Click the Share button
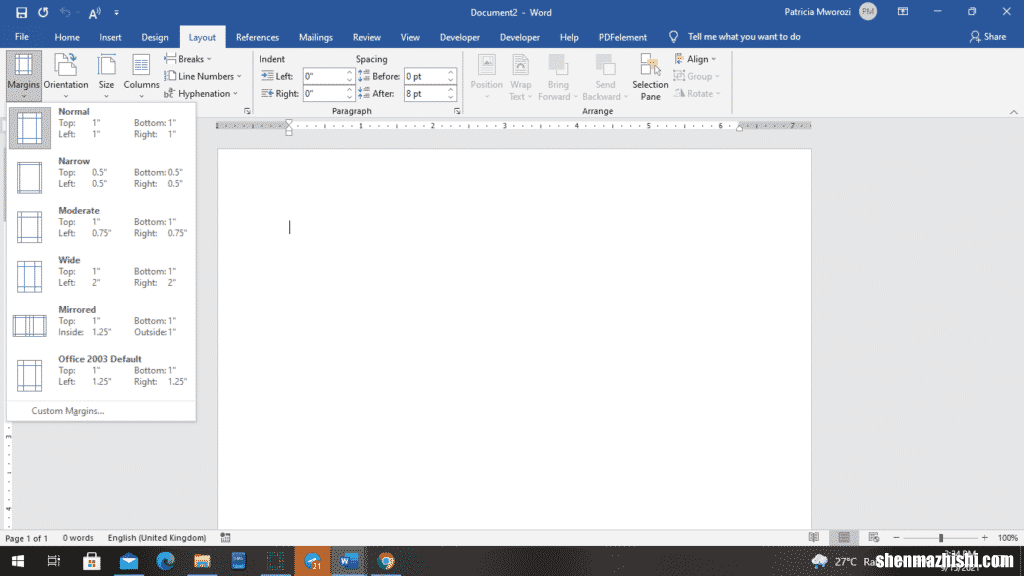Image resolution: width=1024 pixels, height=576 pixels. pyautogui.click(x=987, y=37)
